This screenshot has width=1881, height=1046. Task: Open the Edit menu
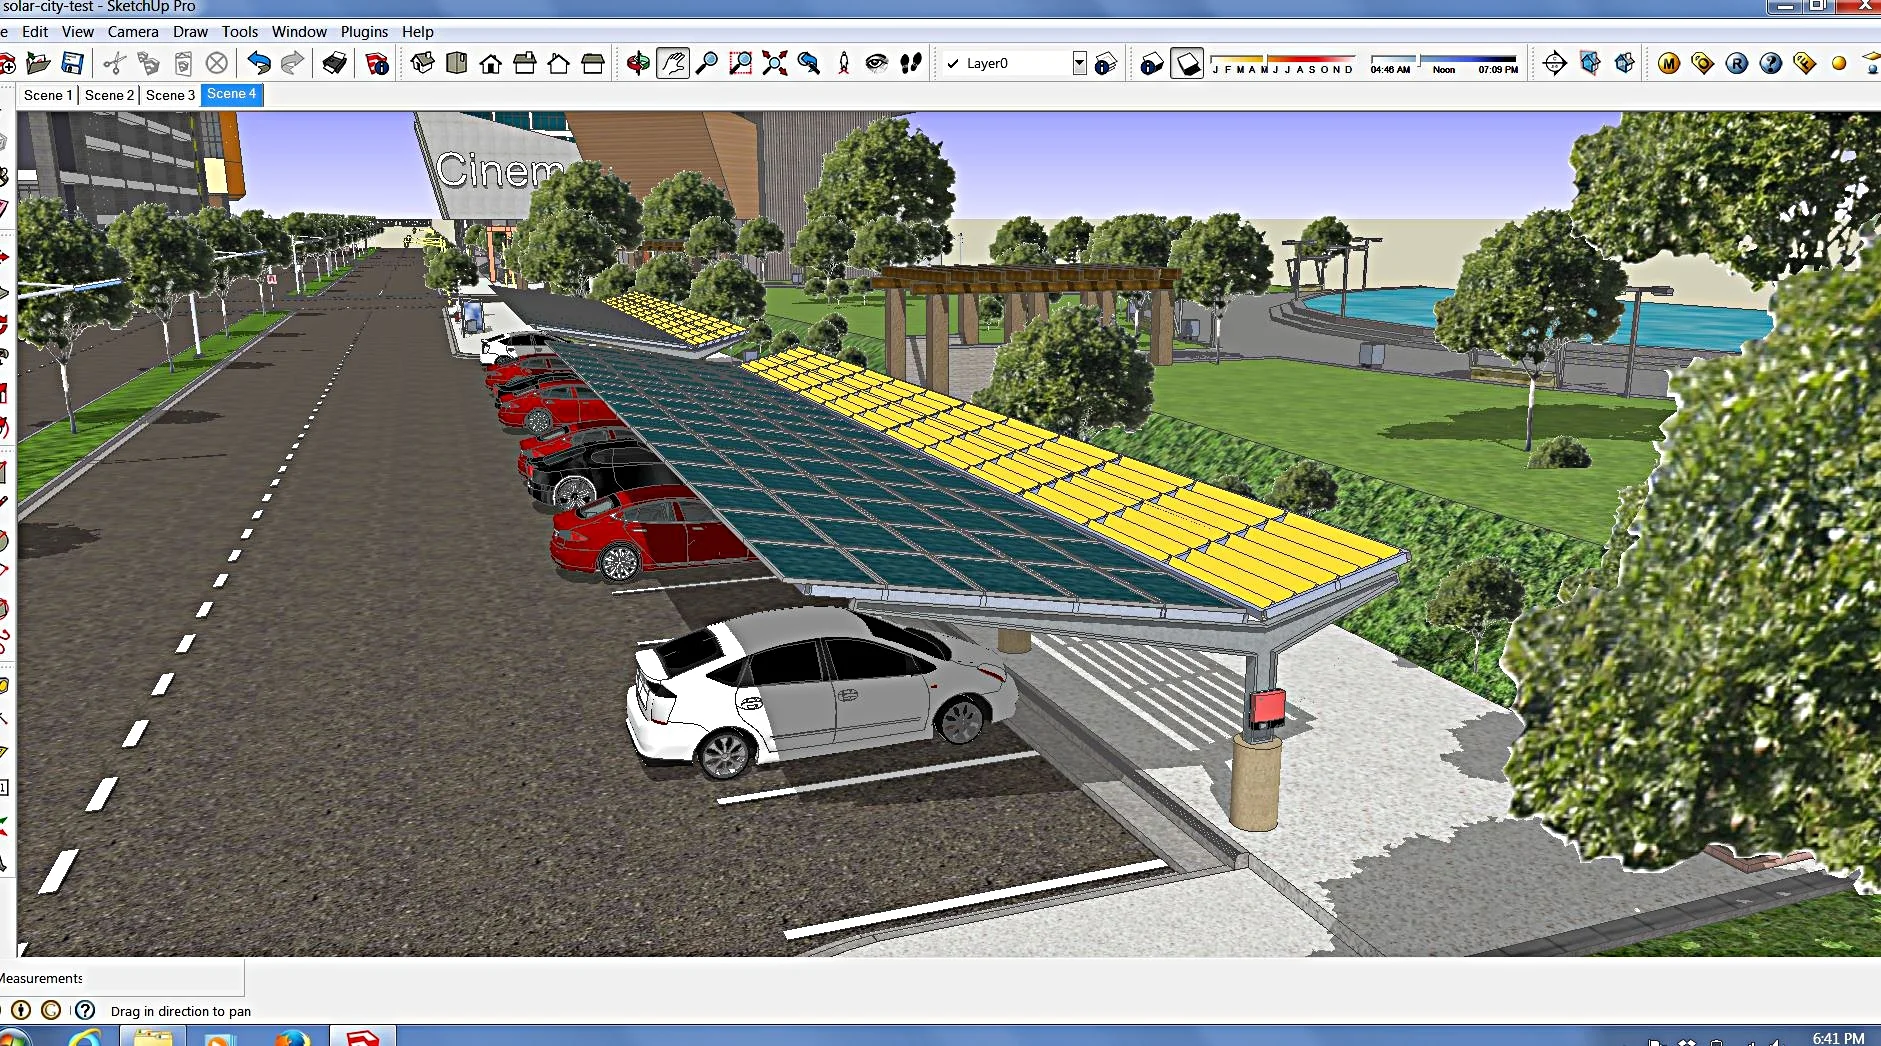35,32
